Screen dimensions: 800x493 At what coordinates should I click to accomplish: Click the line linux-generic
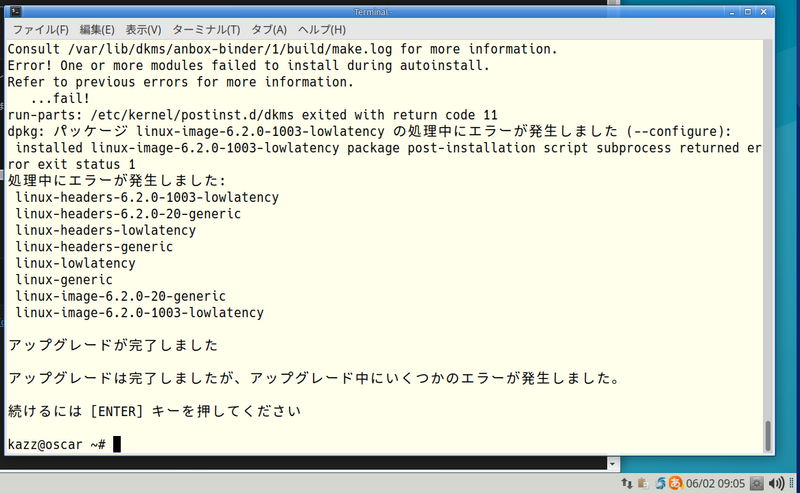[x=64, y=280]
